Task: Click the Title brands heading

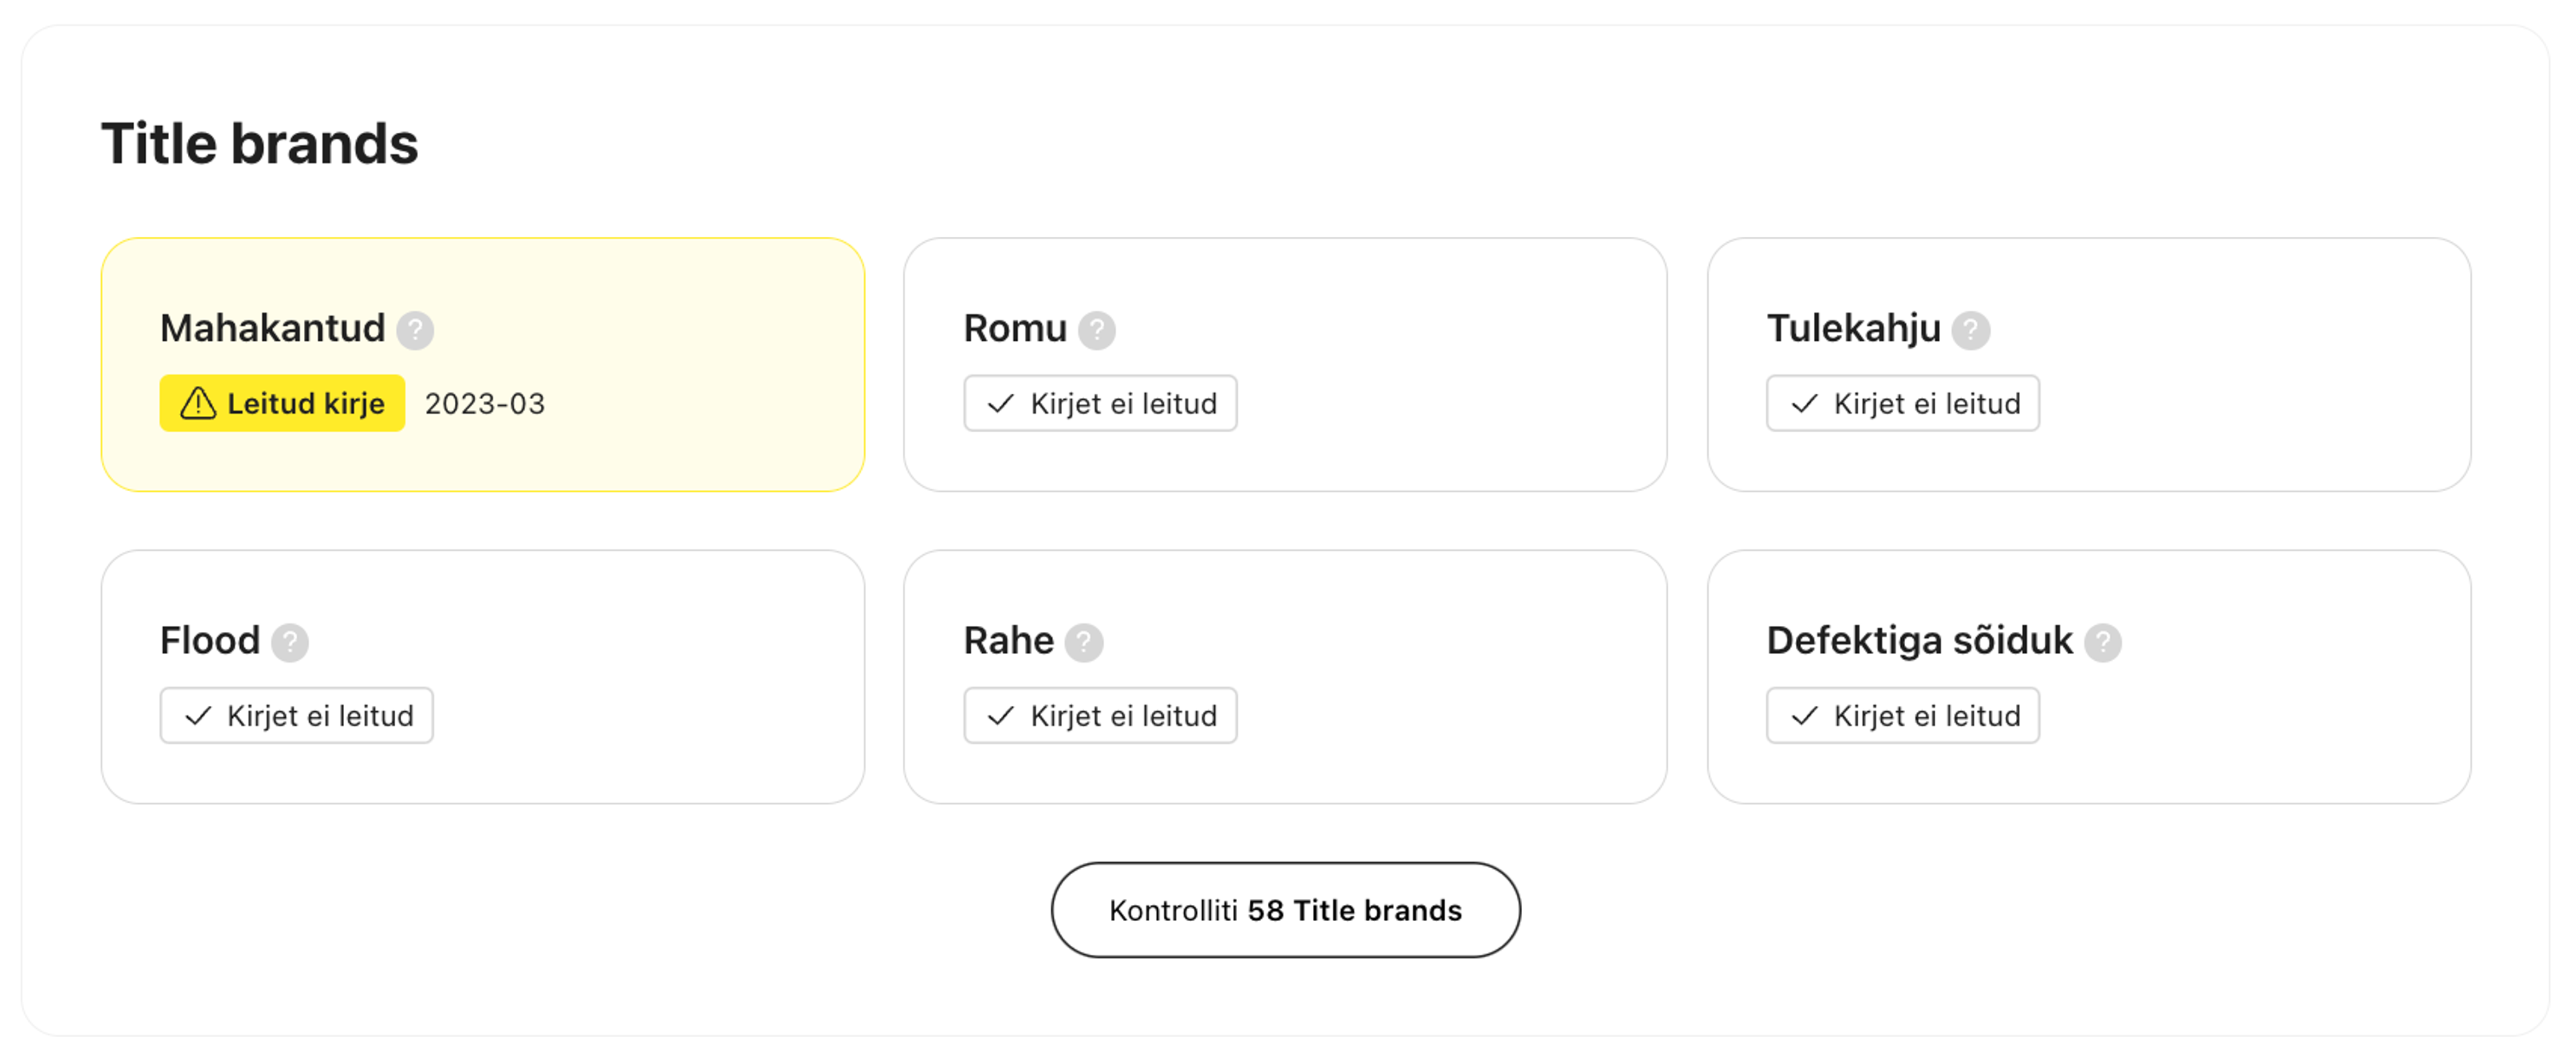Action: pyautogui.click(x=260, y=144)
